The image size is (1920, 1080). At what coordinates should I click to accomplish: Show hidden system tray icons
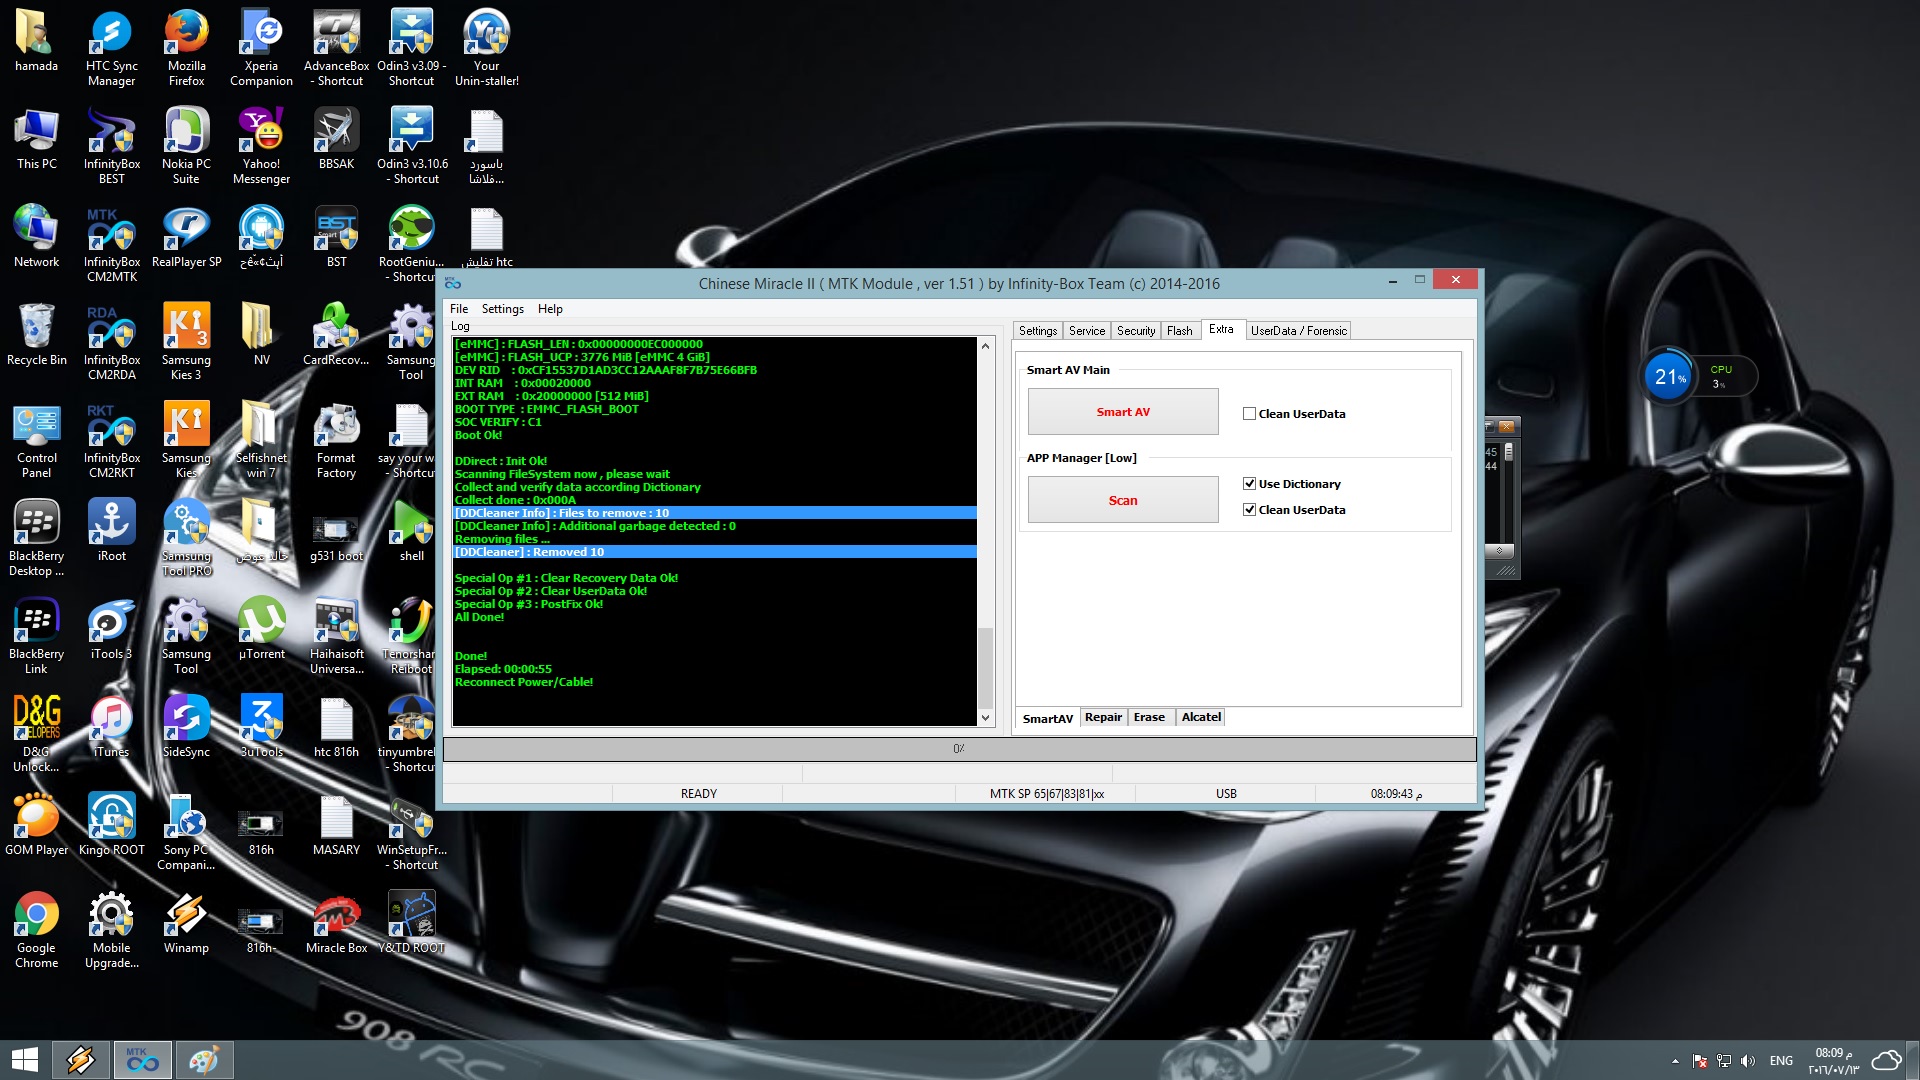pyautogui.click(x=1675, y=1061)
